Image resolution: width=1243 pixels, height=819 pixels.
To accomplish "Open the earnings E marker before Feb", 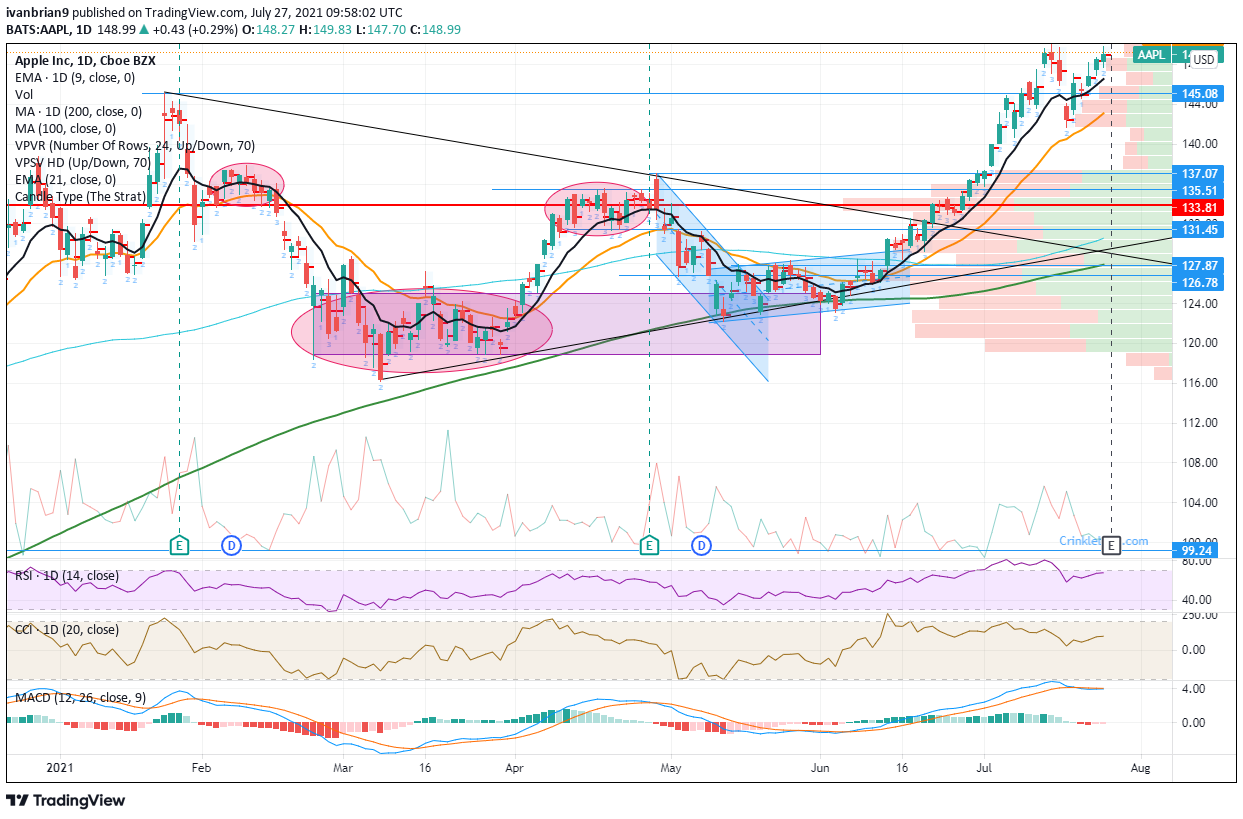I will point(179,545).
